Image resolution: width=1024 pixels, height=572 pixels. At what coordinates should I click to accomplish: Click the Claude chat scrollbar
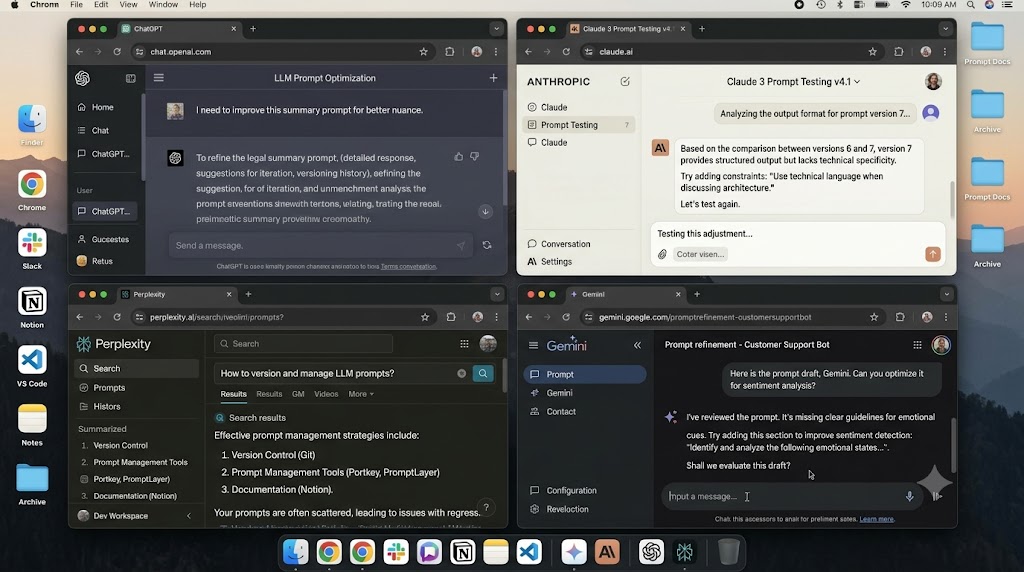coord(952,200)
